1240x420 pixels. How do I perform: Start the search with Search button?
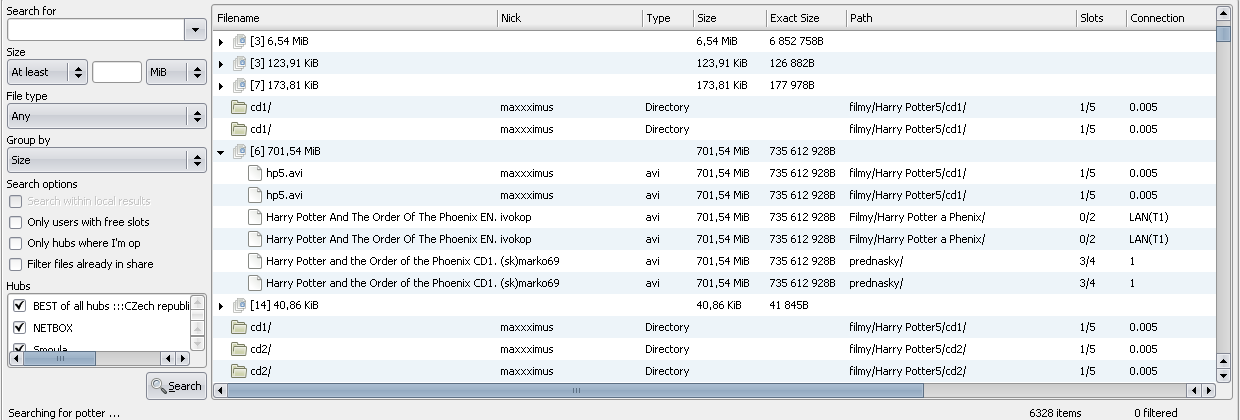(175, 385)
